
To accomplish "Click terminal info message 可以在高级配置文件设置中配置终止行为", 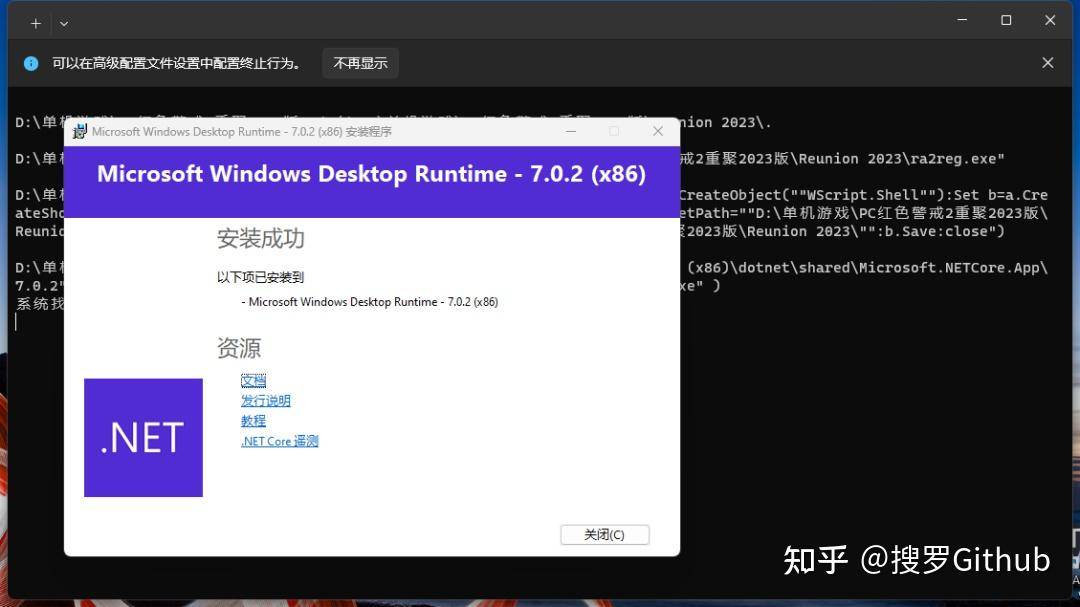I will (176, 63).
